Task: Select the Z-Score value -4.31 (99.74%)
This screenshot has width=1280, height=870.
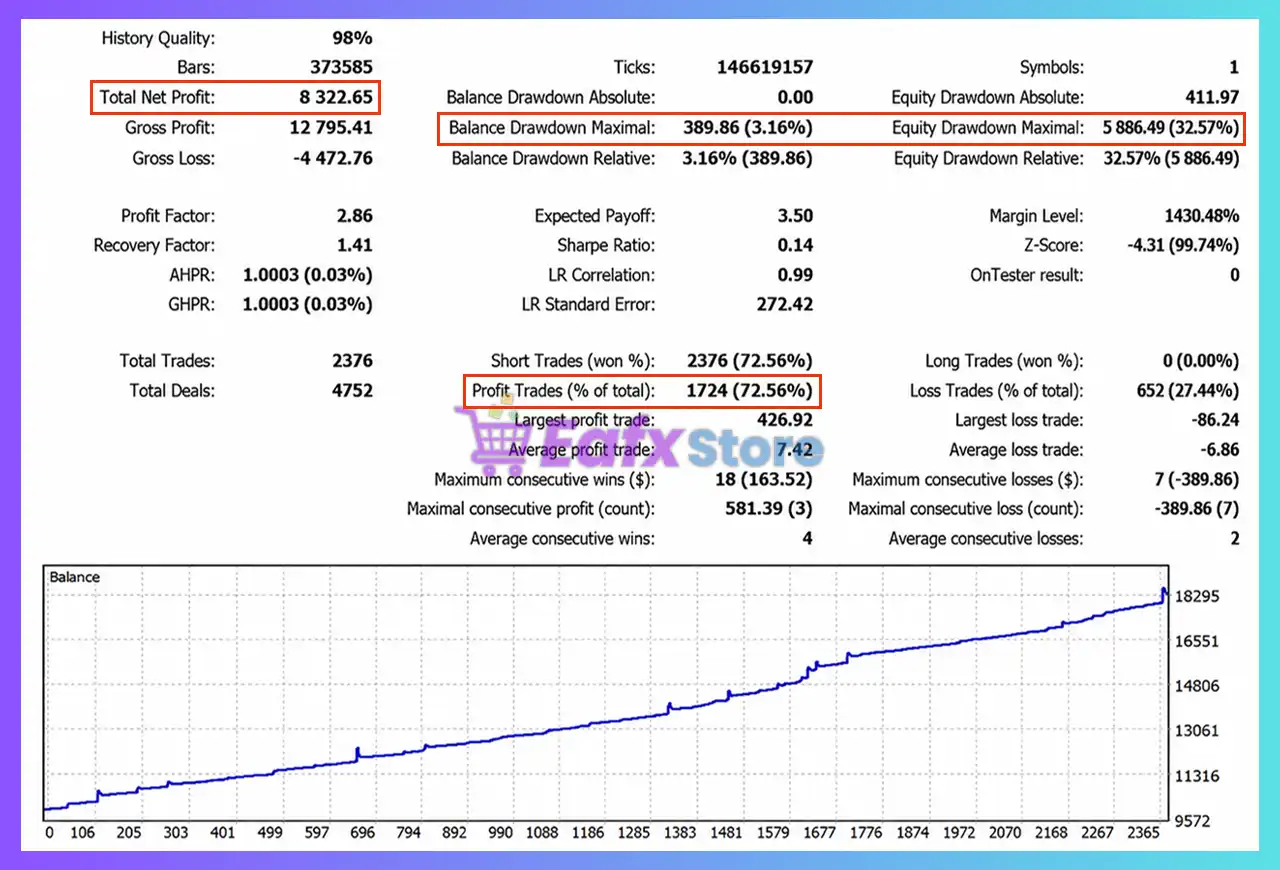Action: pos(1181,245)
